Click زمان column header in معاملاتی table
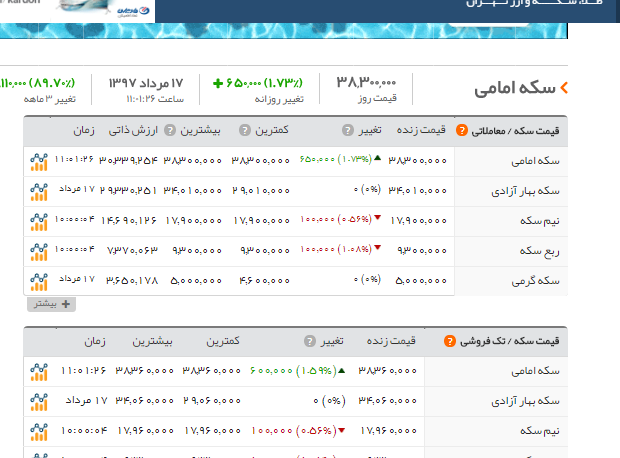 pos(84,130)
